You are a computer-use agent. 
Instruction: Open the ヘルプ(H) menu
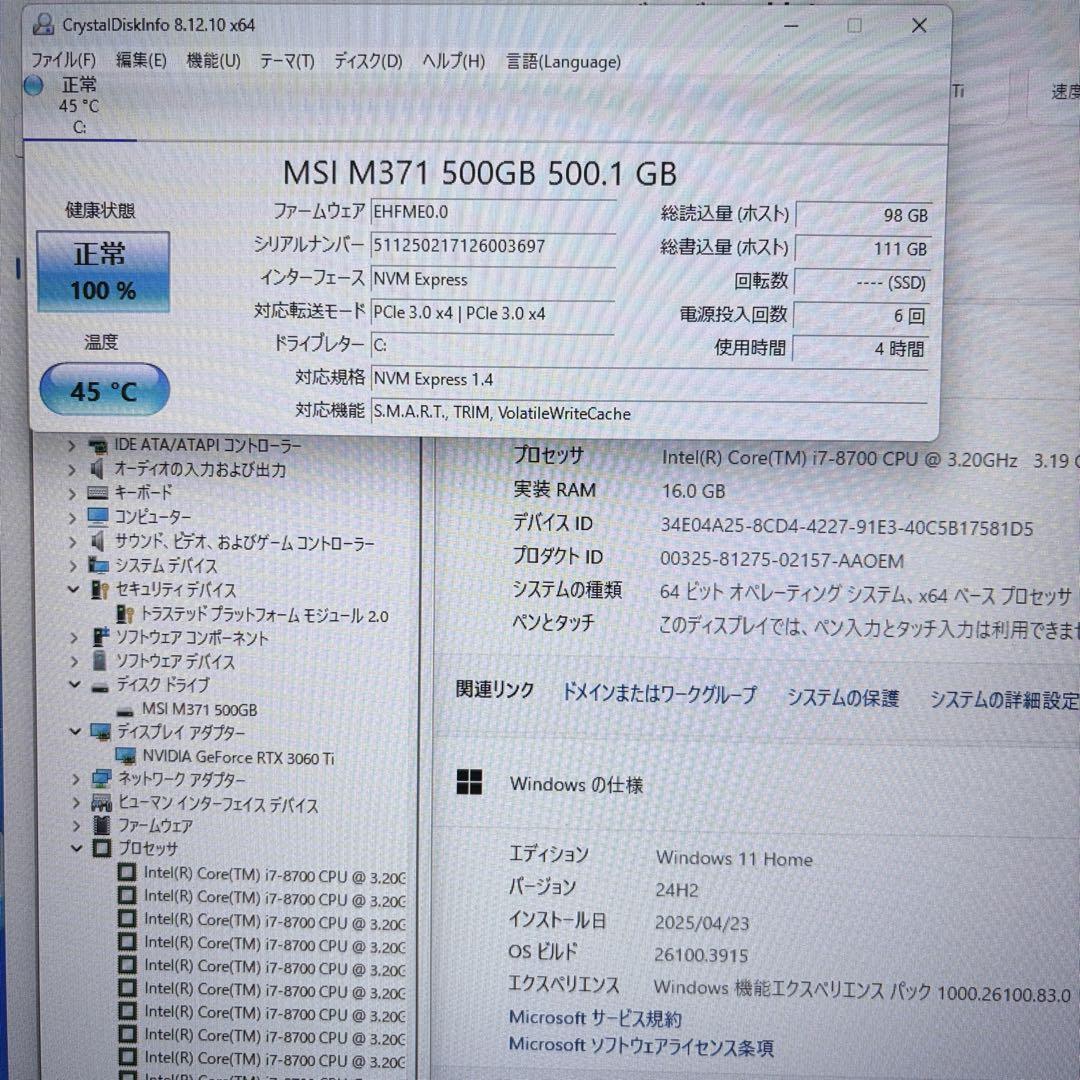click(x=454, y=61)
